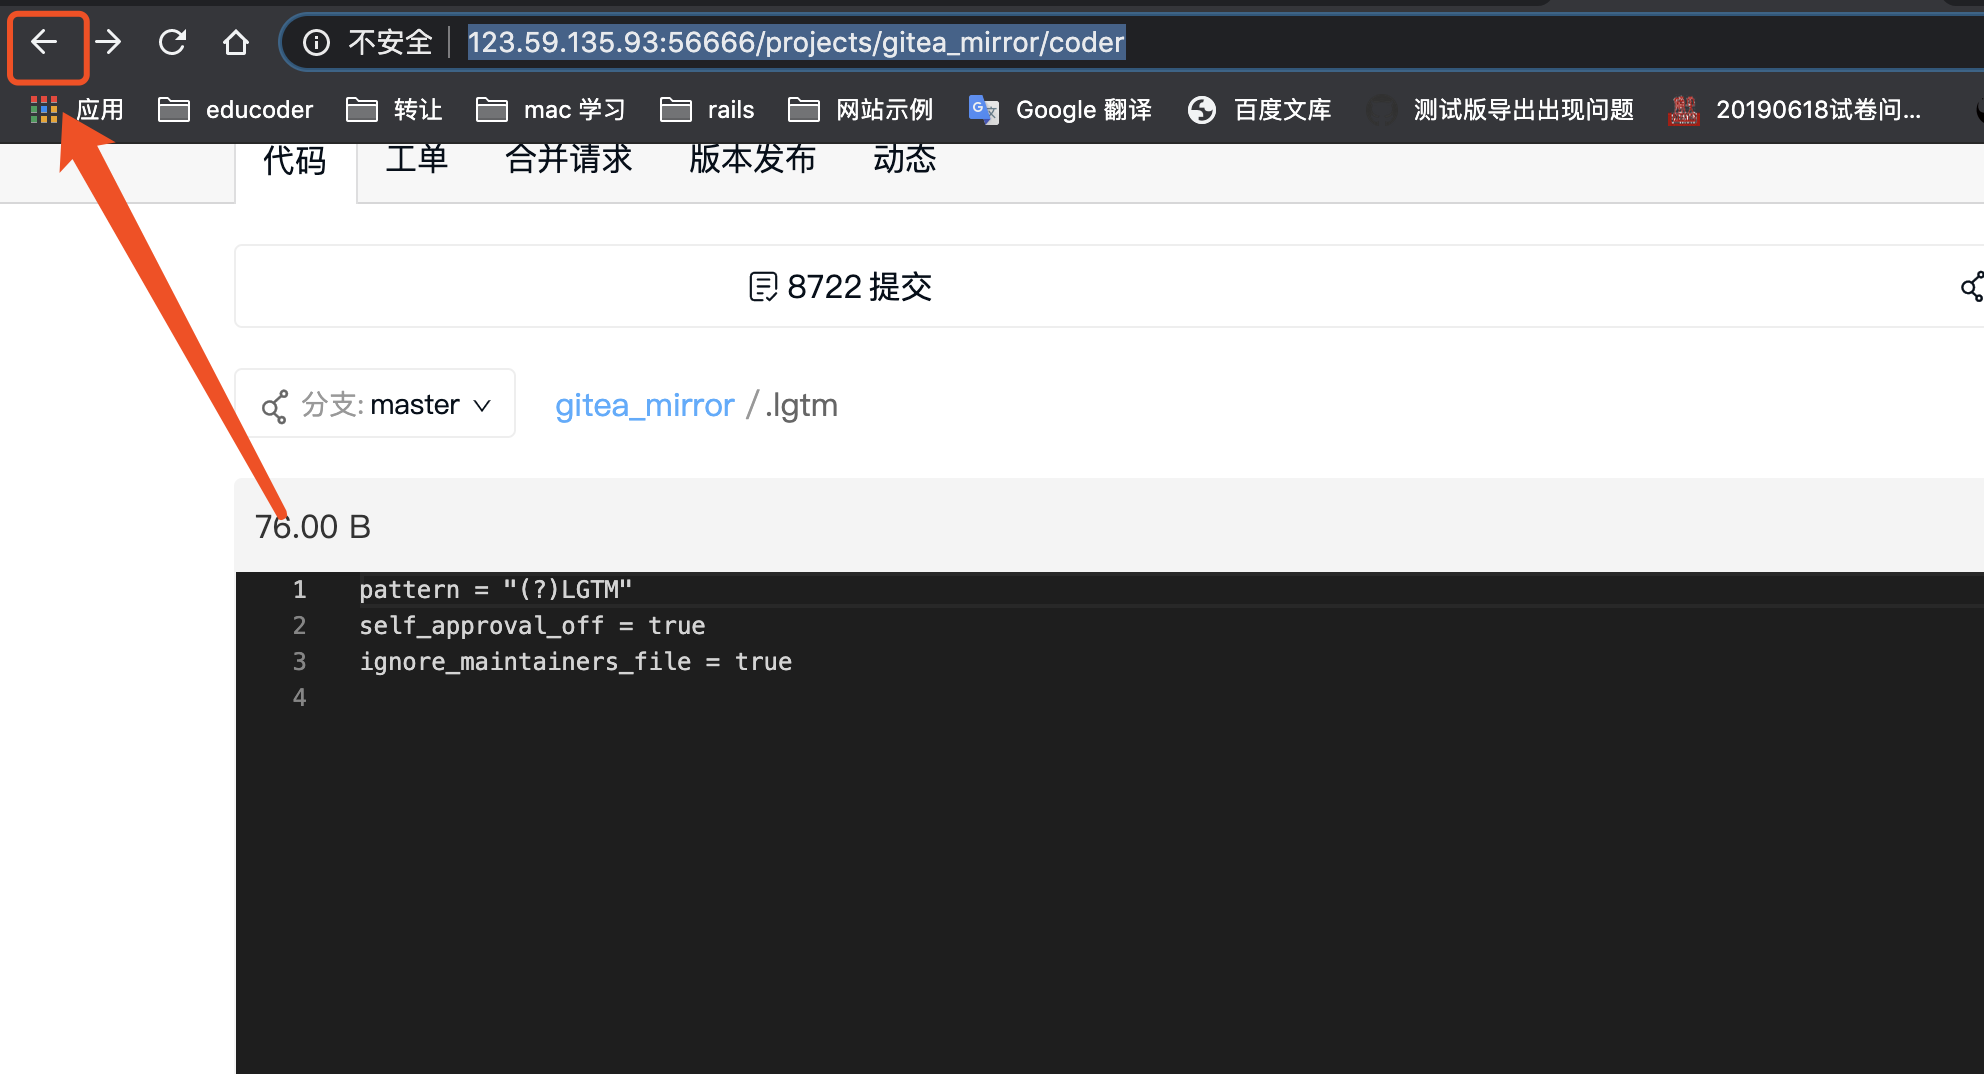Select code line 1 pattern = "(?)LGTM"
The image size is (1984, 1074).
496,589
